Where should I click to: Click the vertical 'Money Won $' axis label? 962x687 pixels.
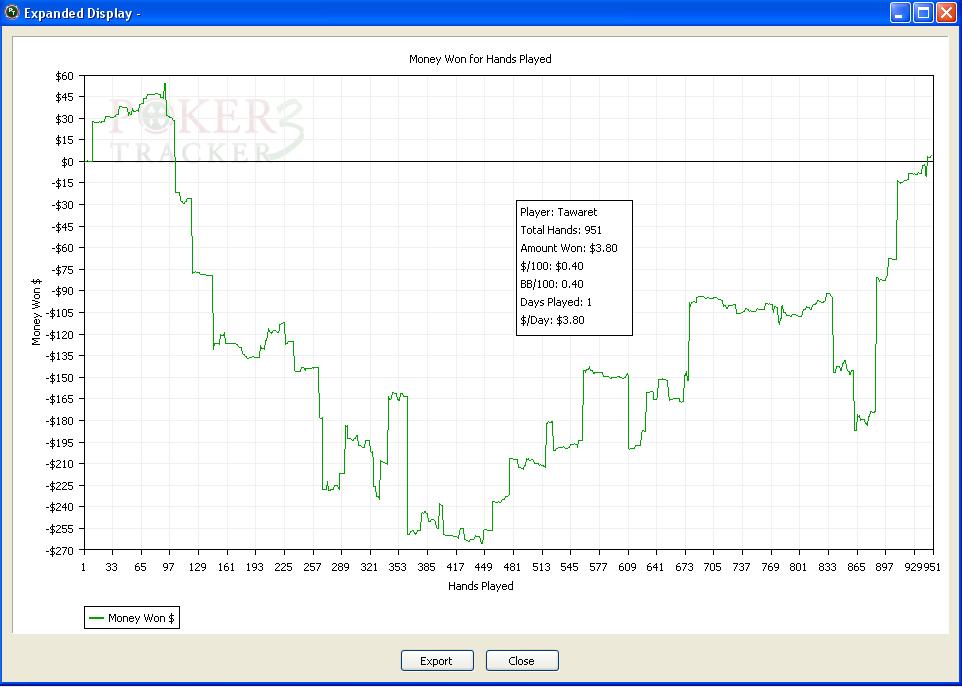pos(36,312)
